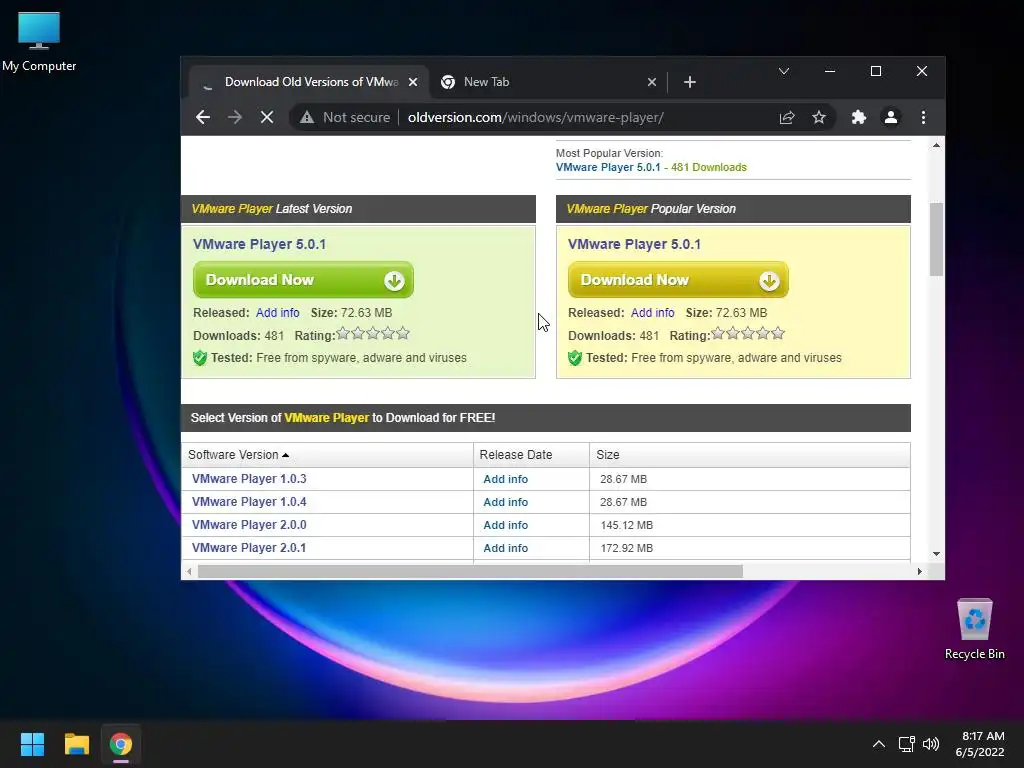Open the volume tray icon
Image resolution: width=1024 pixels, height=768 pixels.
(931, 744)
